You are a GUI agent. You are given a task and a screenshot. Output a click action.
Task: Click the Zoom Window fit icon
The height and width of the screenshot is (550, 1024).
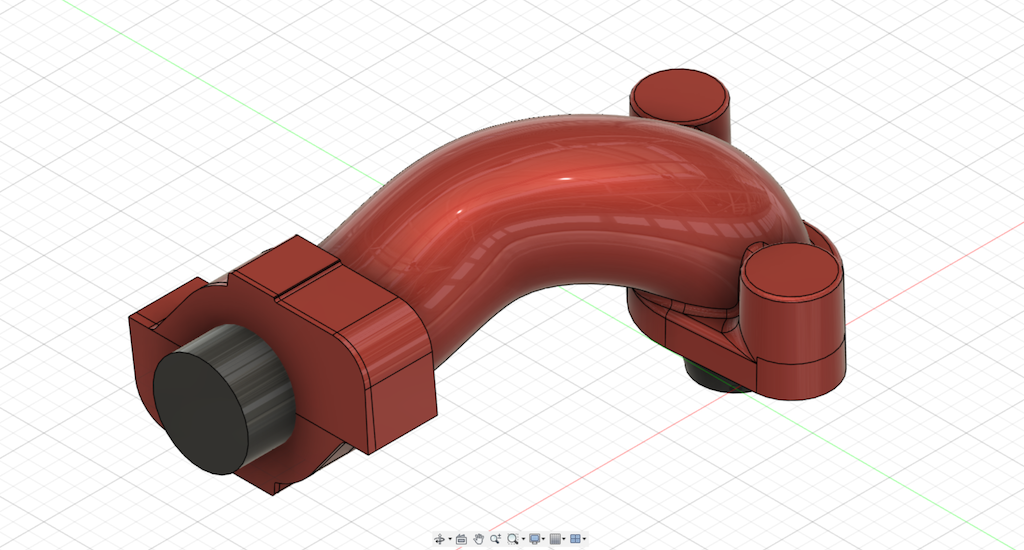pos(513,539)
